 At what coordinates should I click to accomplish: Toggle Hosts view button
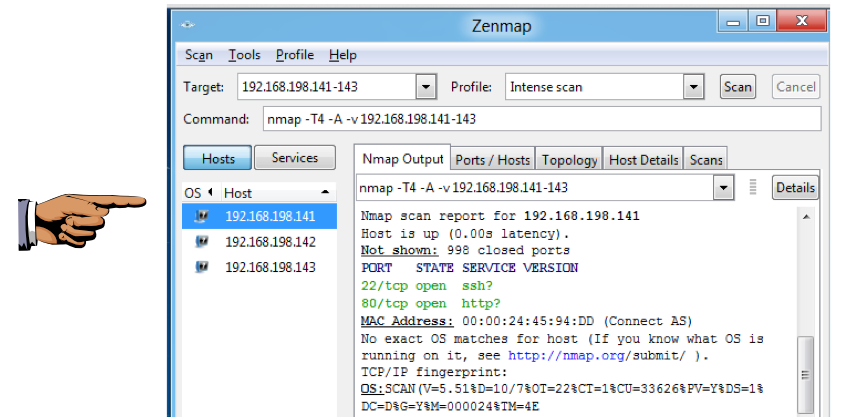pyautogui.click(x=218, y=158)
